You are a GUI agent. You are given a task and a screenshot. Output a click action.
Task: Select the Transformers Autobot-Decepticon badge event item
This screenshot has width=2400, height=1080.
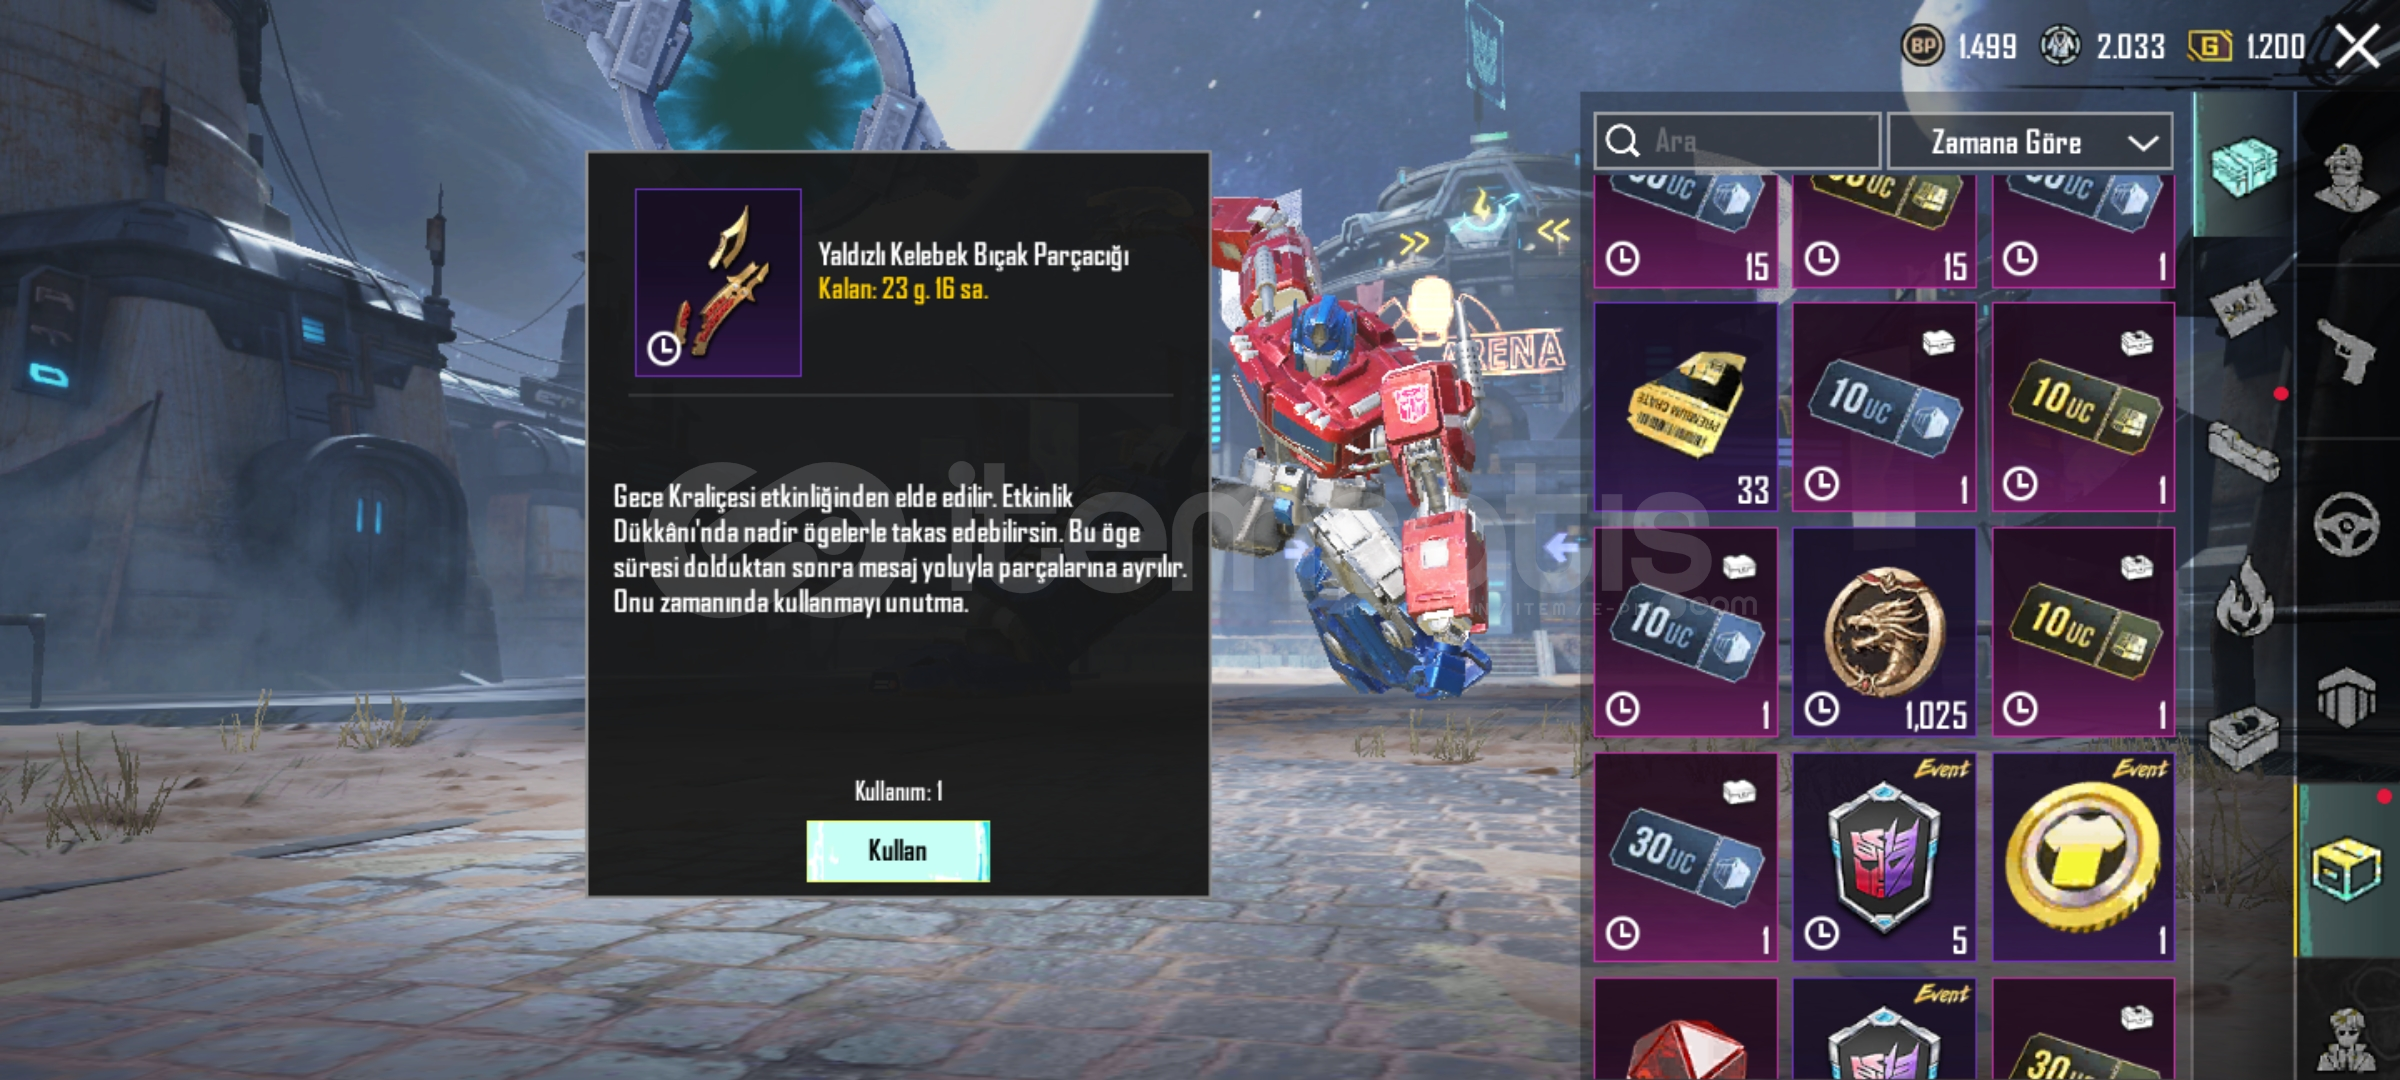click(x=1884, y=857)
